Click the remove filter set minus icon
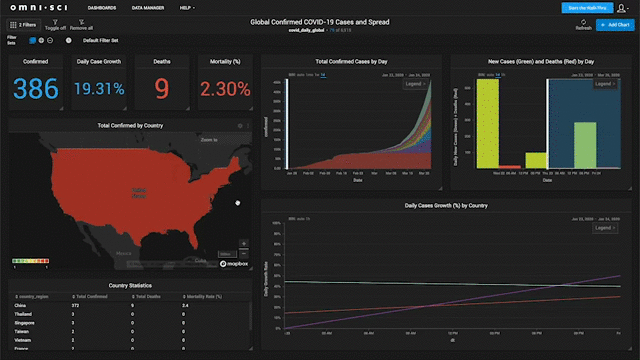Screen dimensions: 640x360 50,40
